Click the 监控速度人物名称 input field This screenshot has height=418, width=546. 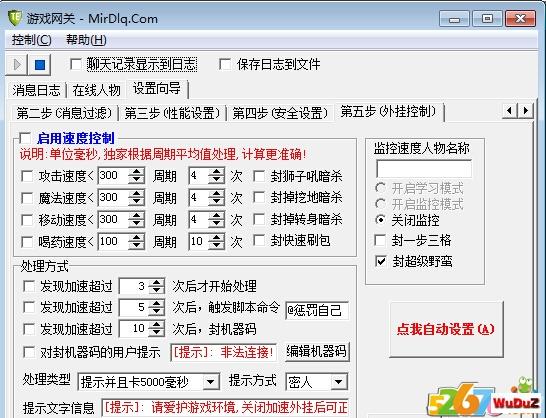pos(424,169)
